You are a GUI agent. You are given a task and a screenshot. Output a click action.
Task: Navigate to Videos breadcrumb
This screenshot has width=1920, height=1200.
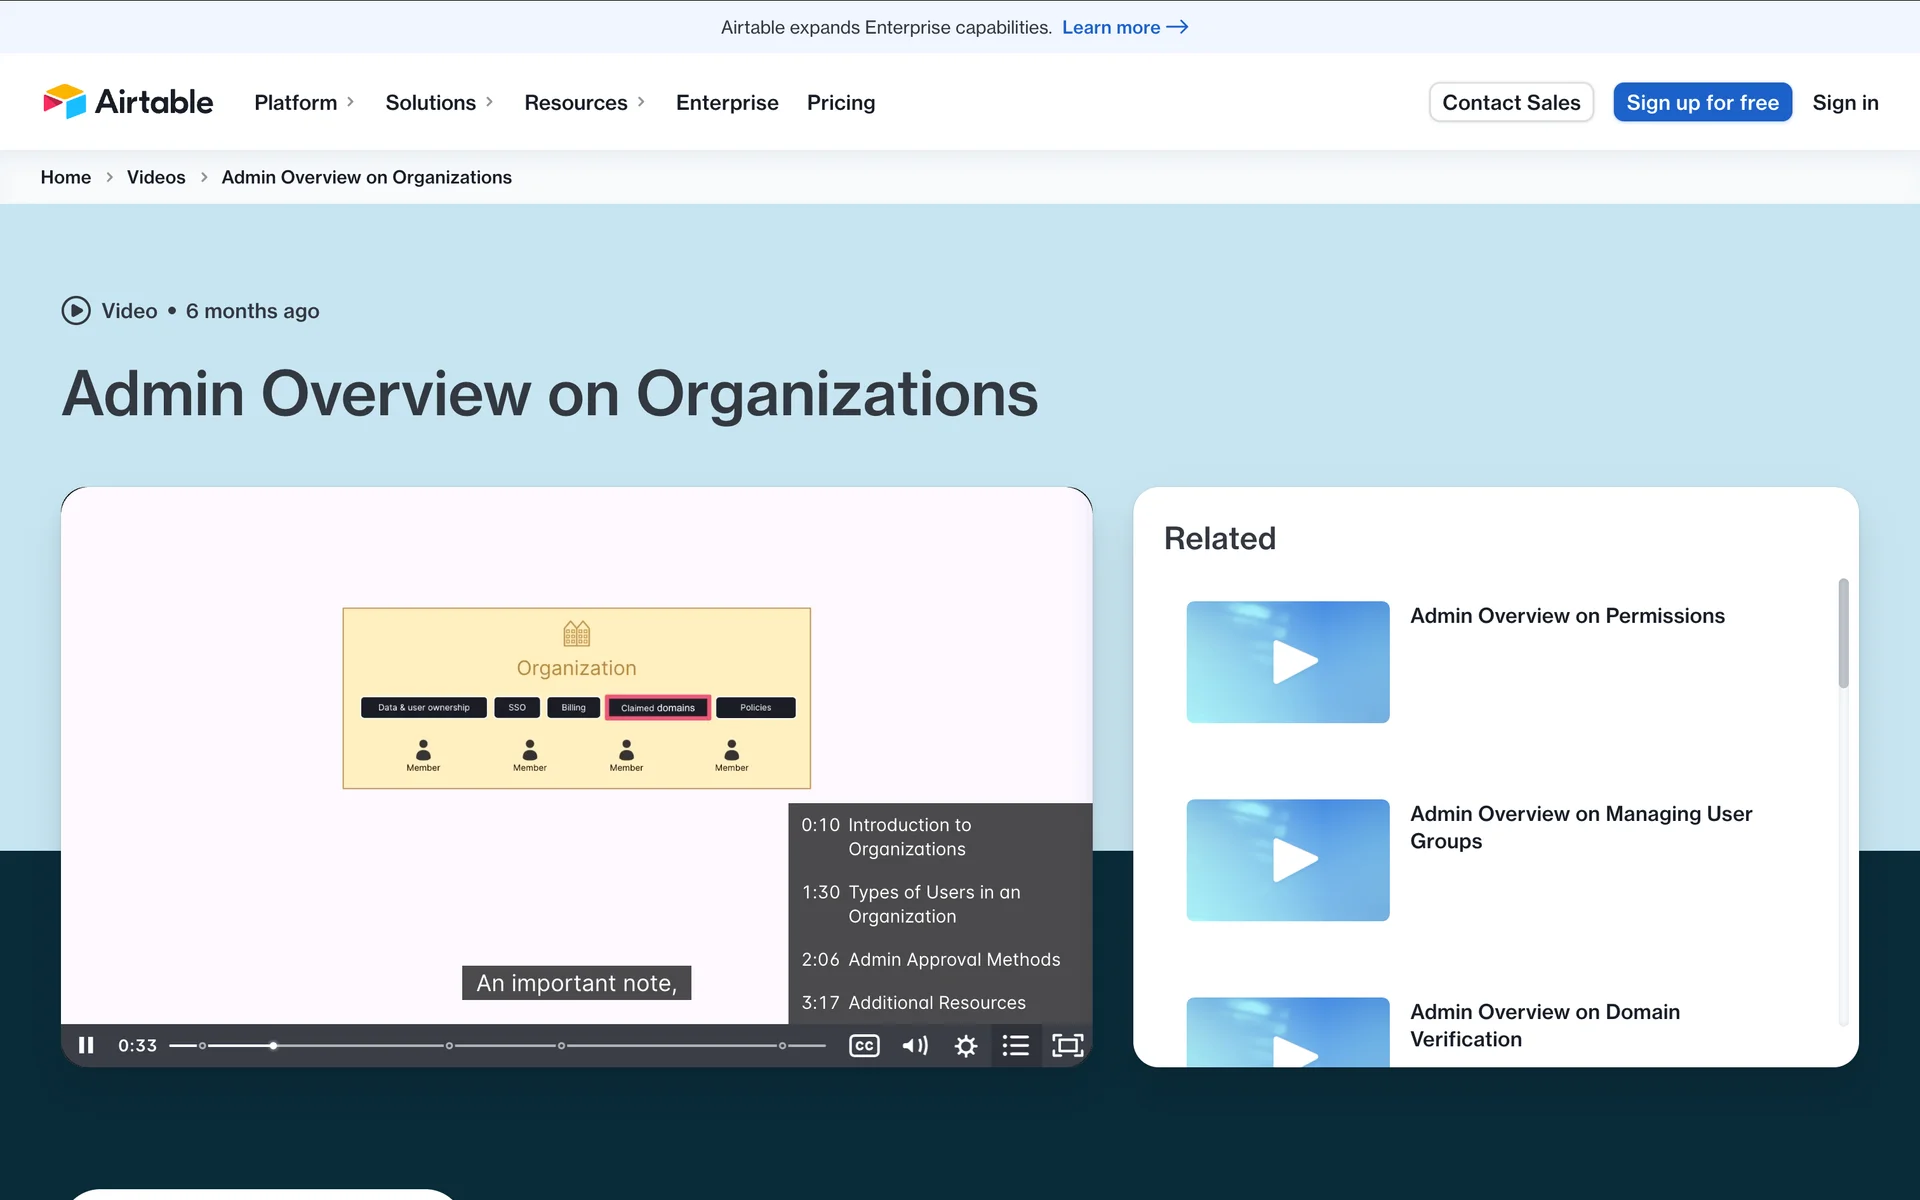tap(156, 177)
